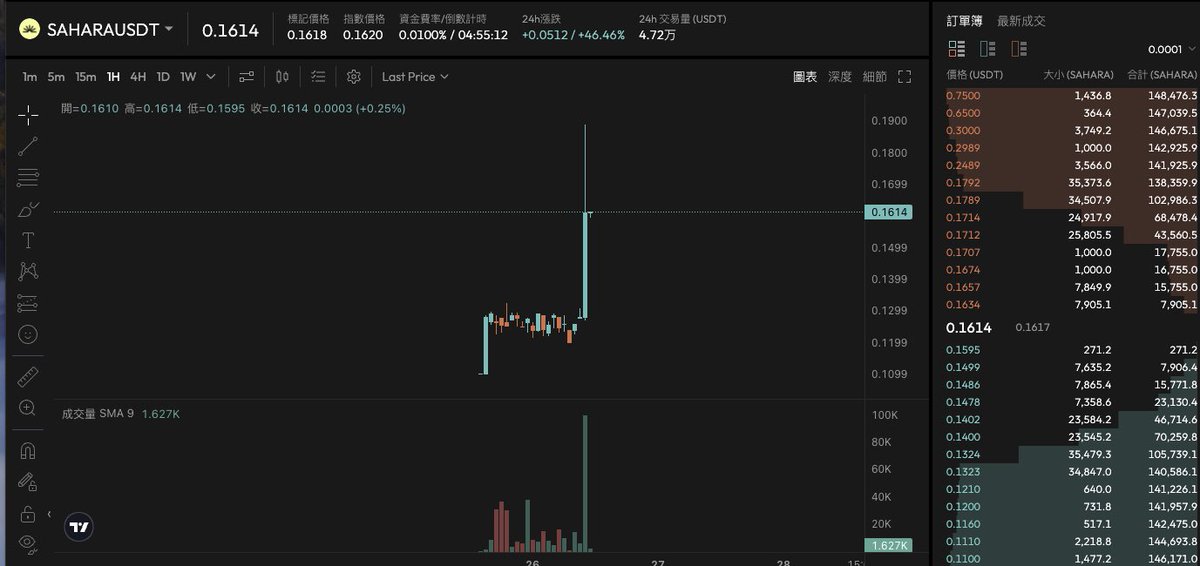This screenshot has width=1200, height=566.
Task: Show asks-only order book view
Action: [1019, 49]
